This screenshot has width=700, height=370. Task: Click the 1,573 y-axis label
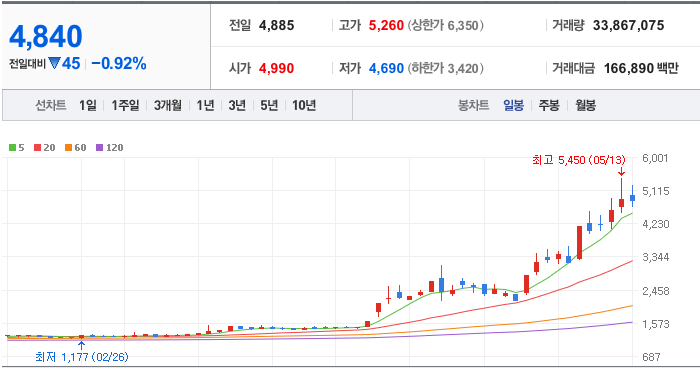click(x=656, y=324)
